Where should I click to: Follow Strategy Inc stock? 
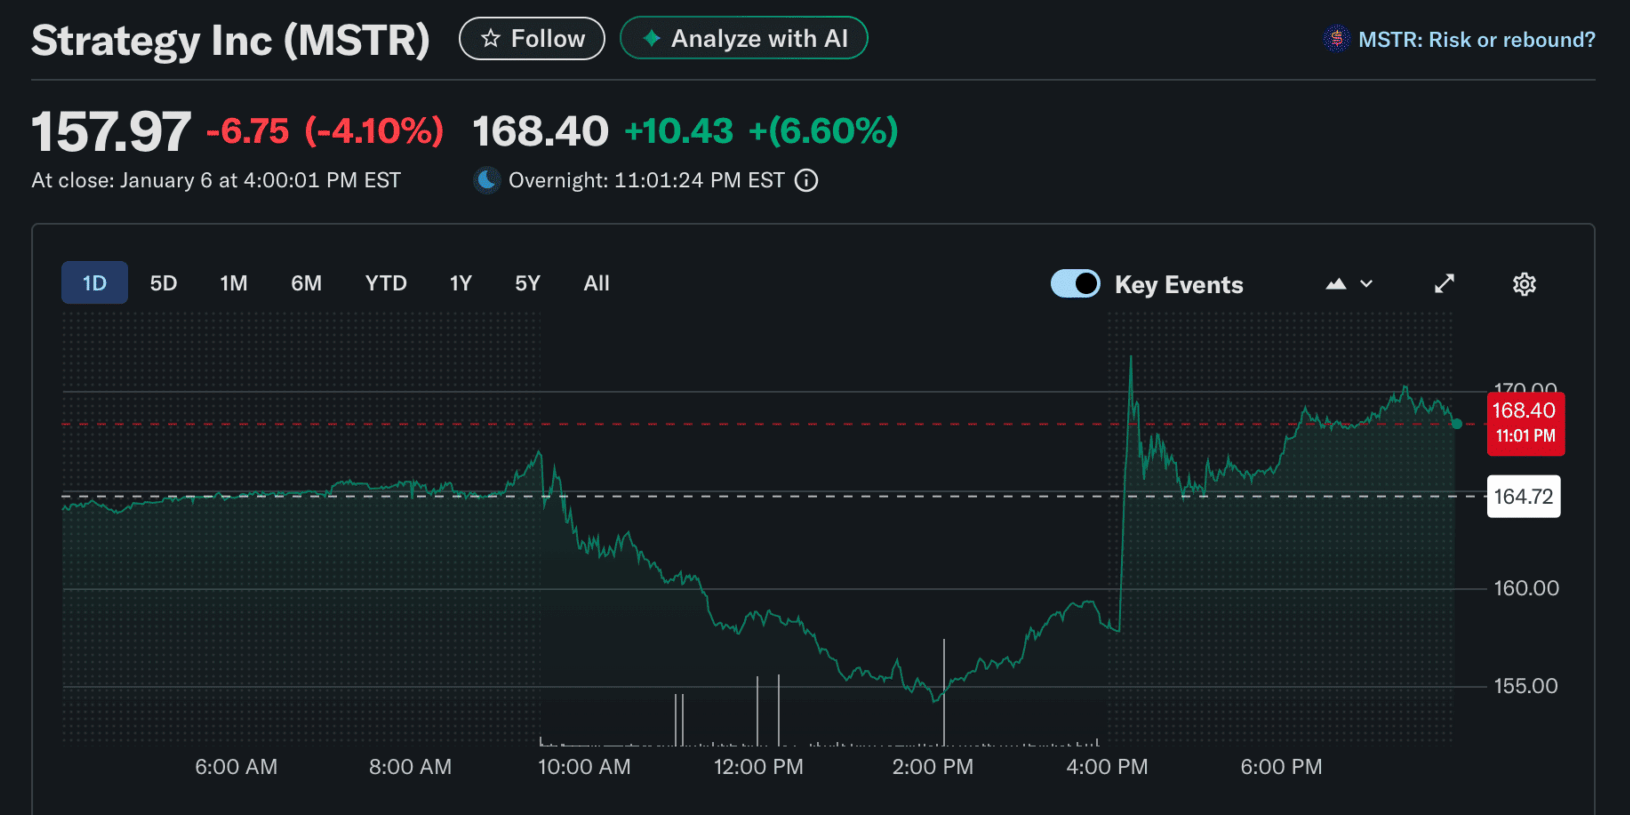(x=532, y=39)
